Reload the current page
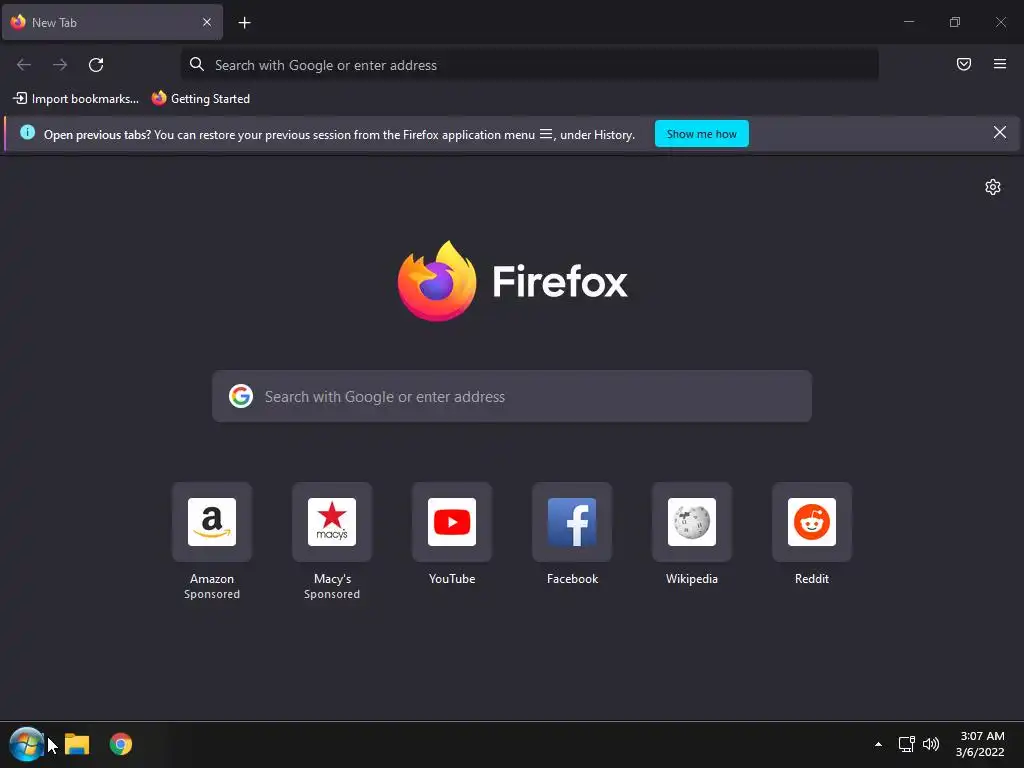 click(x=96, y=65)
